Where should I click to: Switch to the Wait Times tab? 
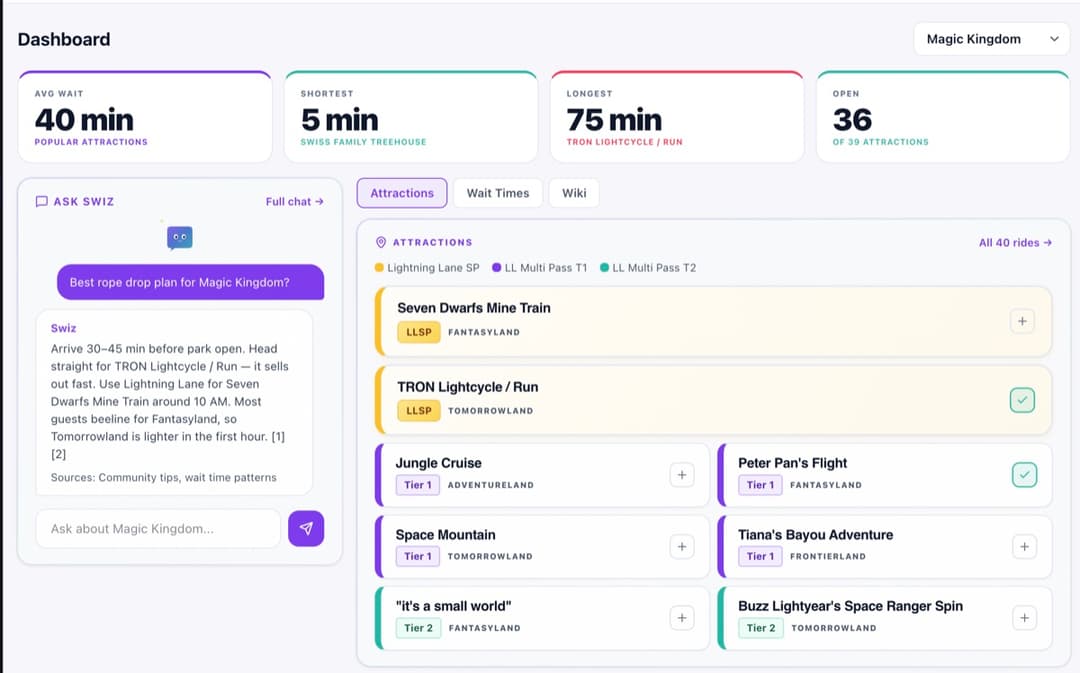(497, 192)
